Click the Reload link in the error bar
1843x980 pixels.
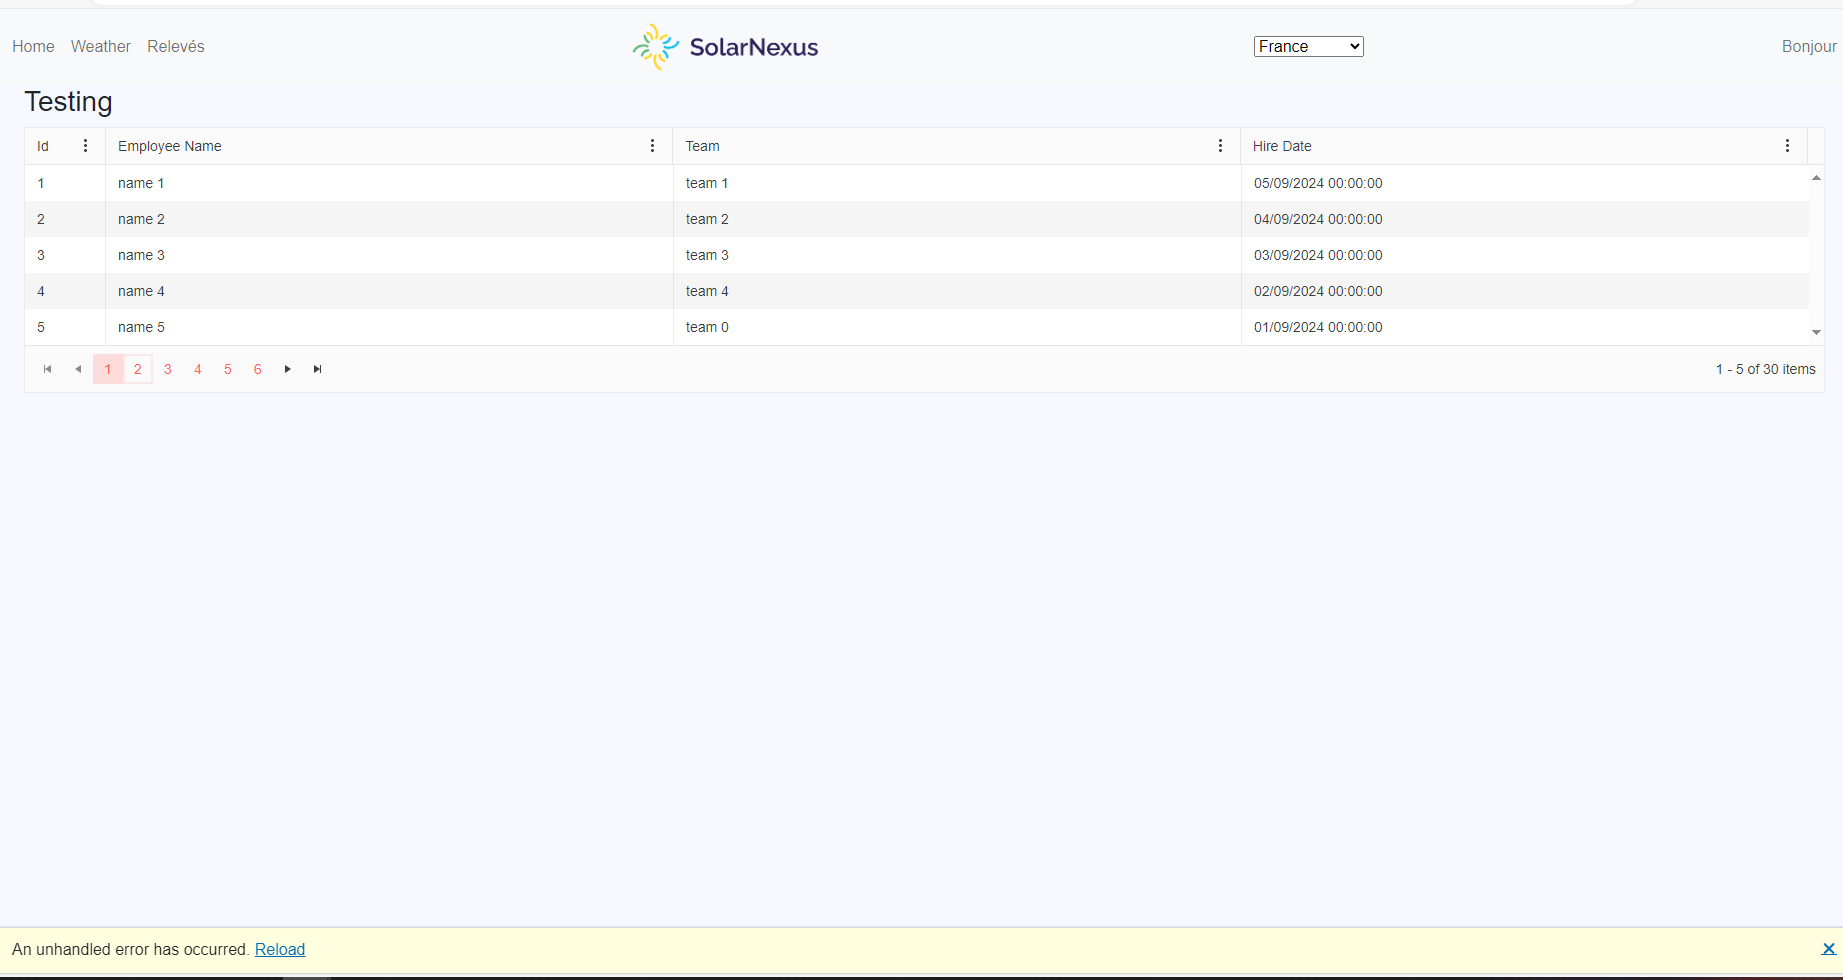(x=280, y=949)
